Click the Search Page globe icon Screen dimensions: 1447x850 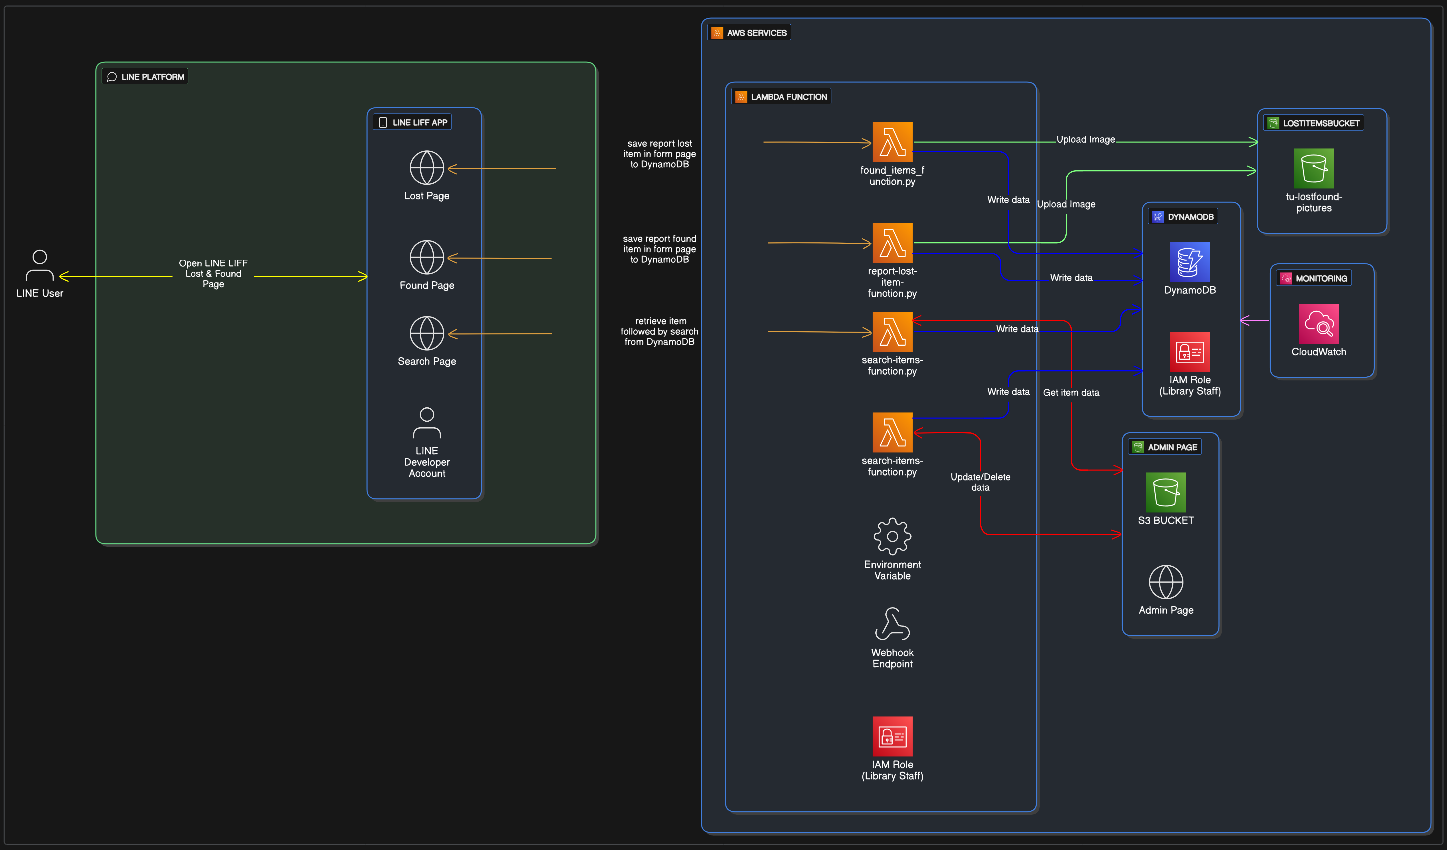coord(427,333)
